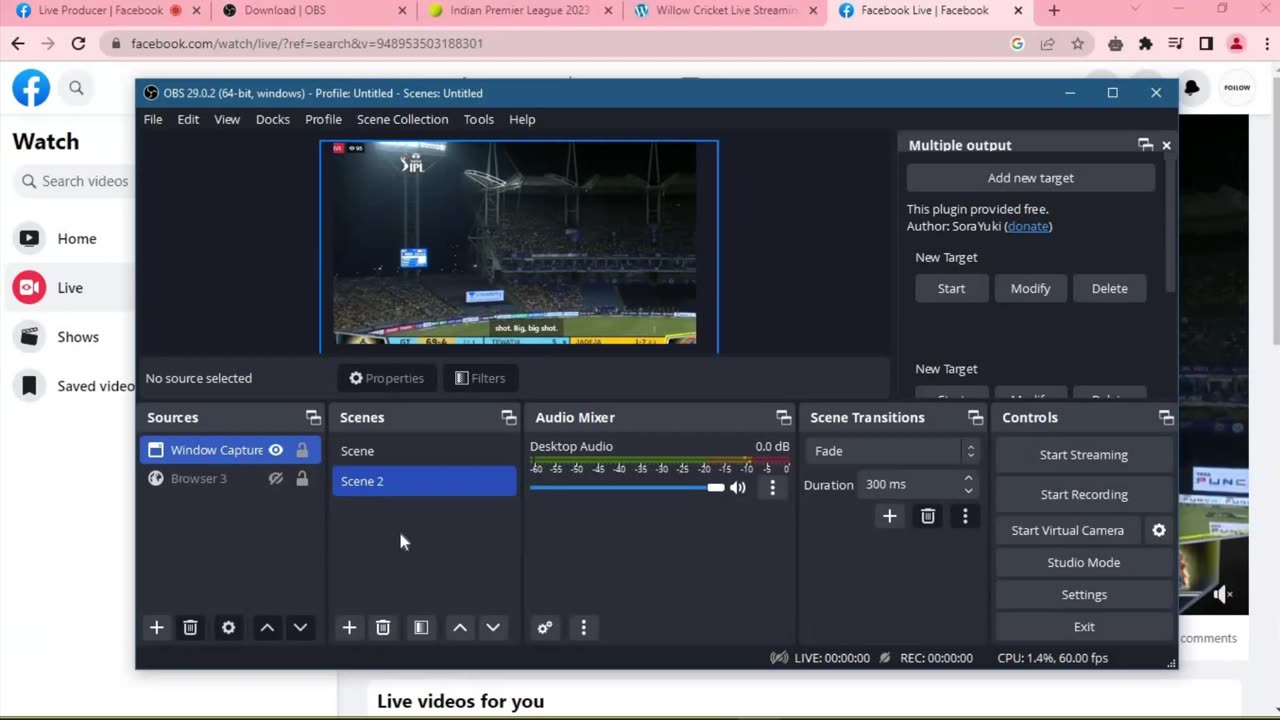Show the hidden Browser 3 source
The height and width of the screenshot is (720, 1280).
coord(276,478)
